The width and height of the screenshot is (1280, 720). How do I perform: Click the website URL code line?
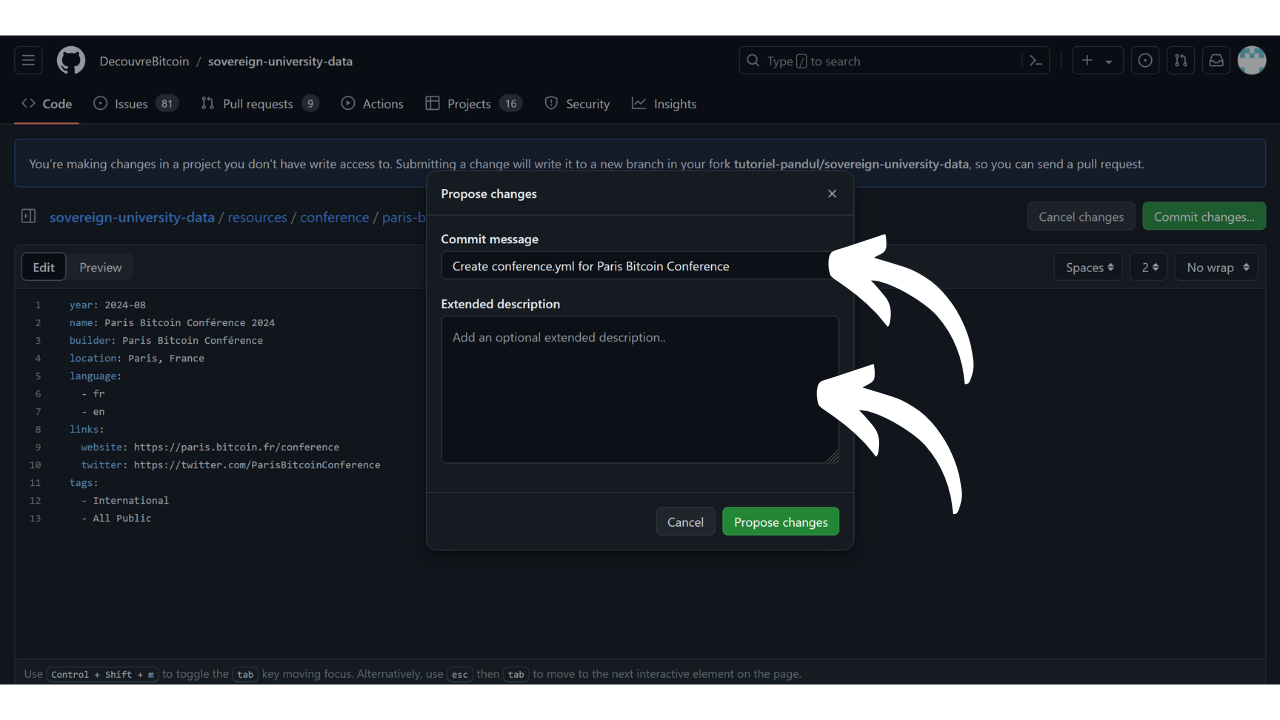coord(210,447)
